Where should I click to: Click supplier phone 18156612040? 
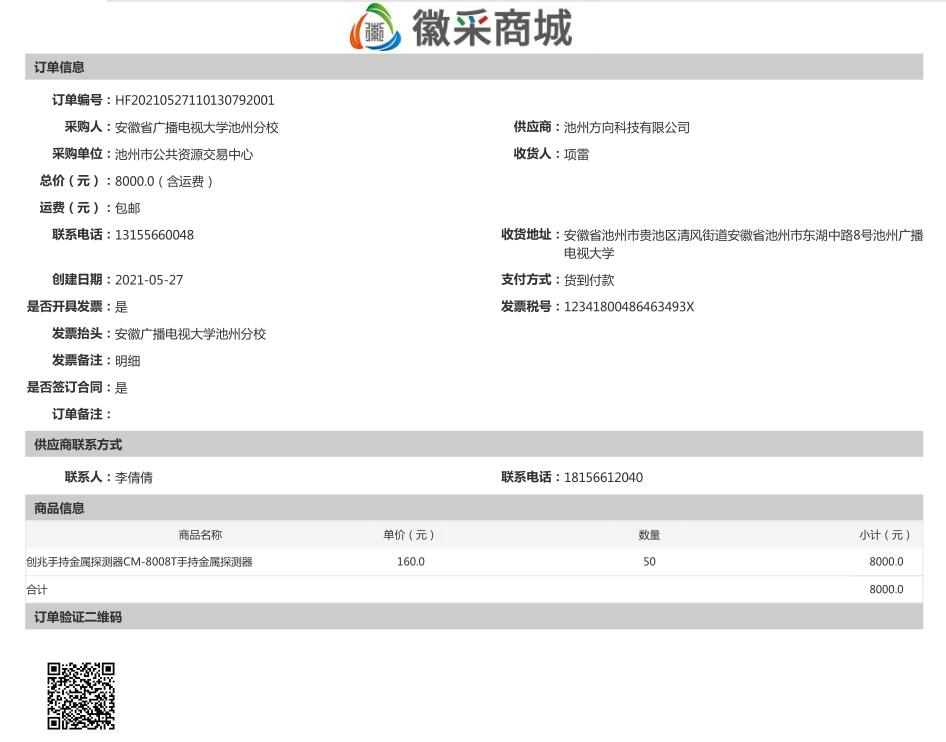(x=603, y=477)
